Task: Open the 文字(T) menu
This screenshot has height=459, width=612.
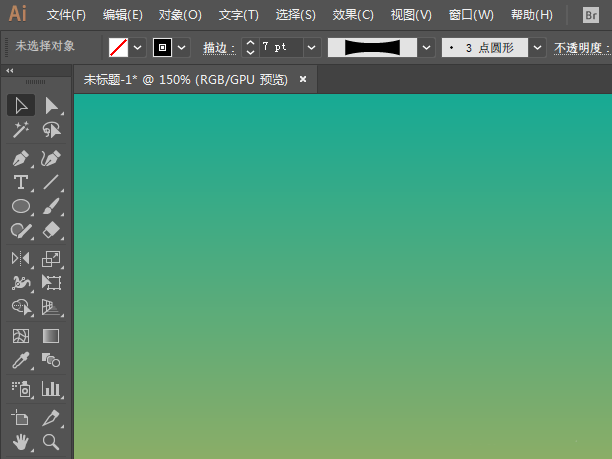Action: point(238,15)
